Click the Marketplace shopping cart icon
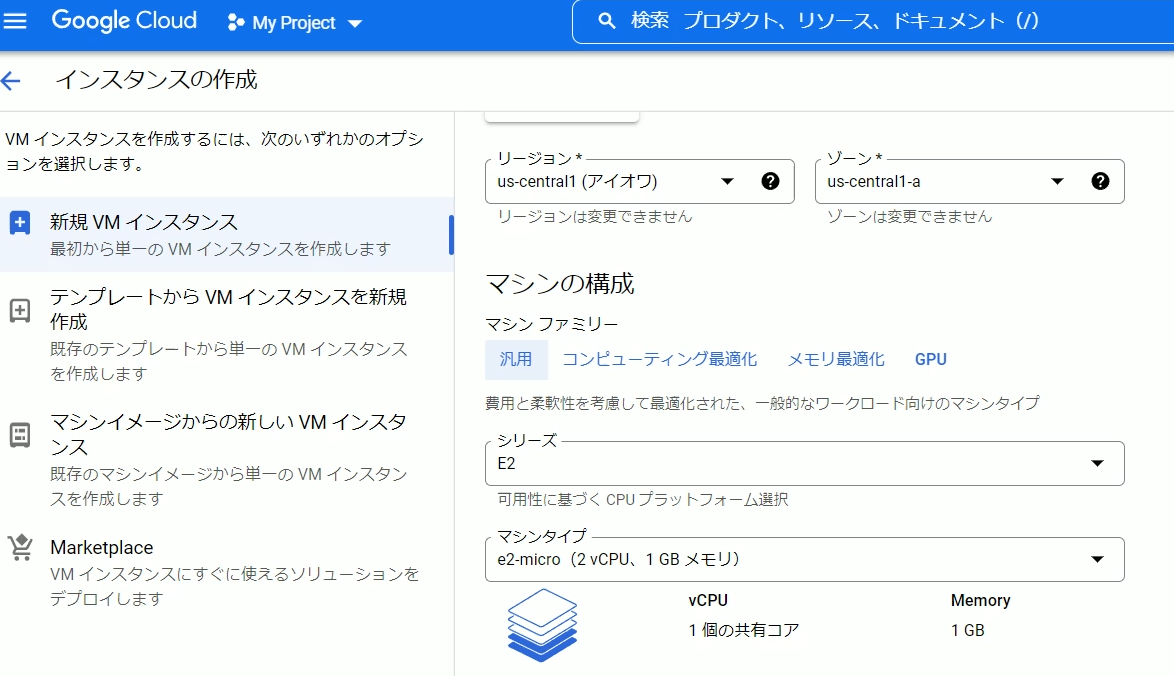The height and width of the screenshot is (676, 1174). tap(18, 546)
